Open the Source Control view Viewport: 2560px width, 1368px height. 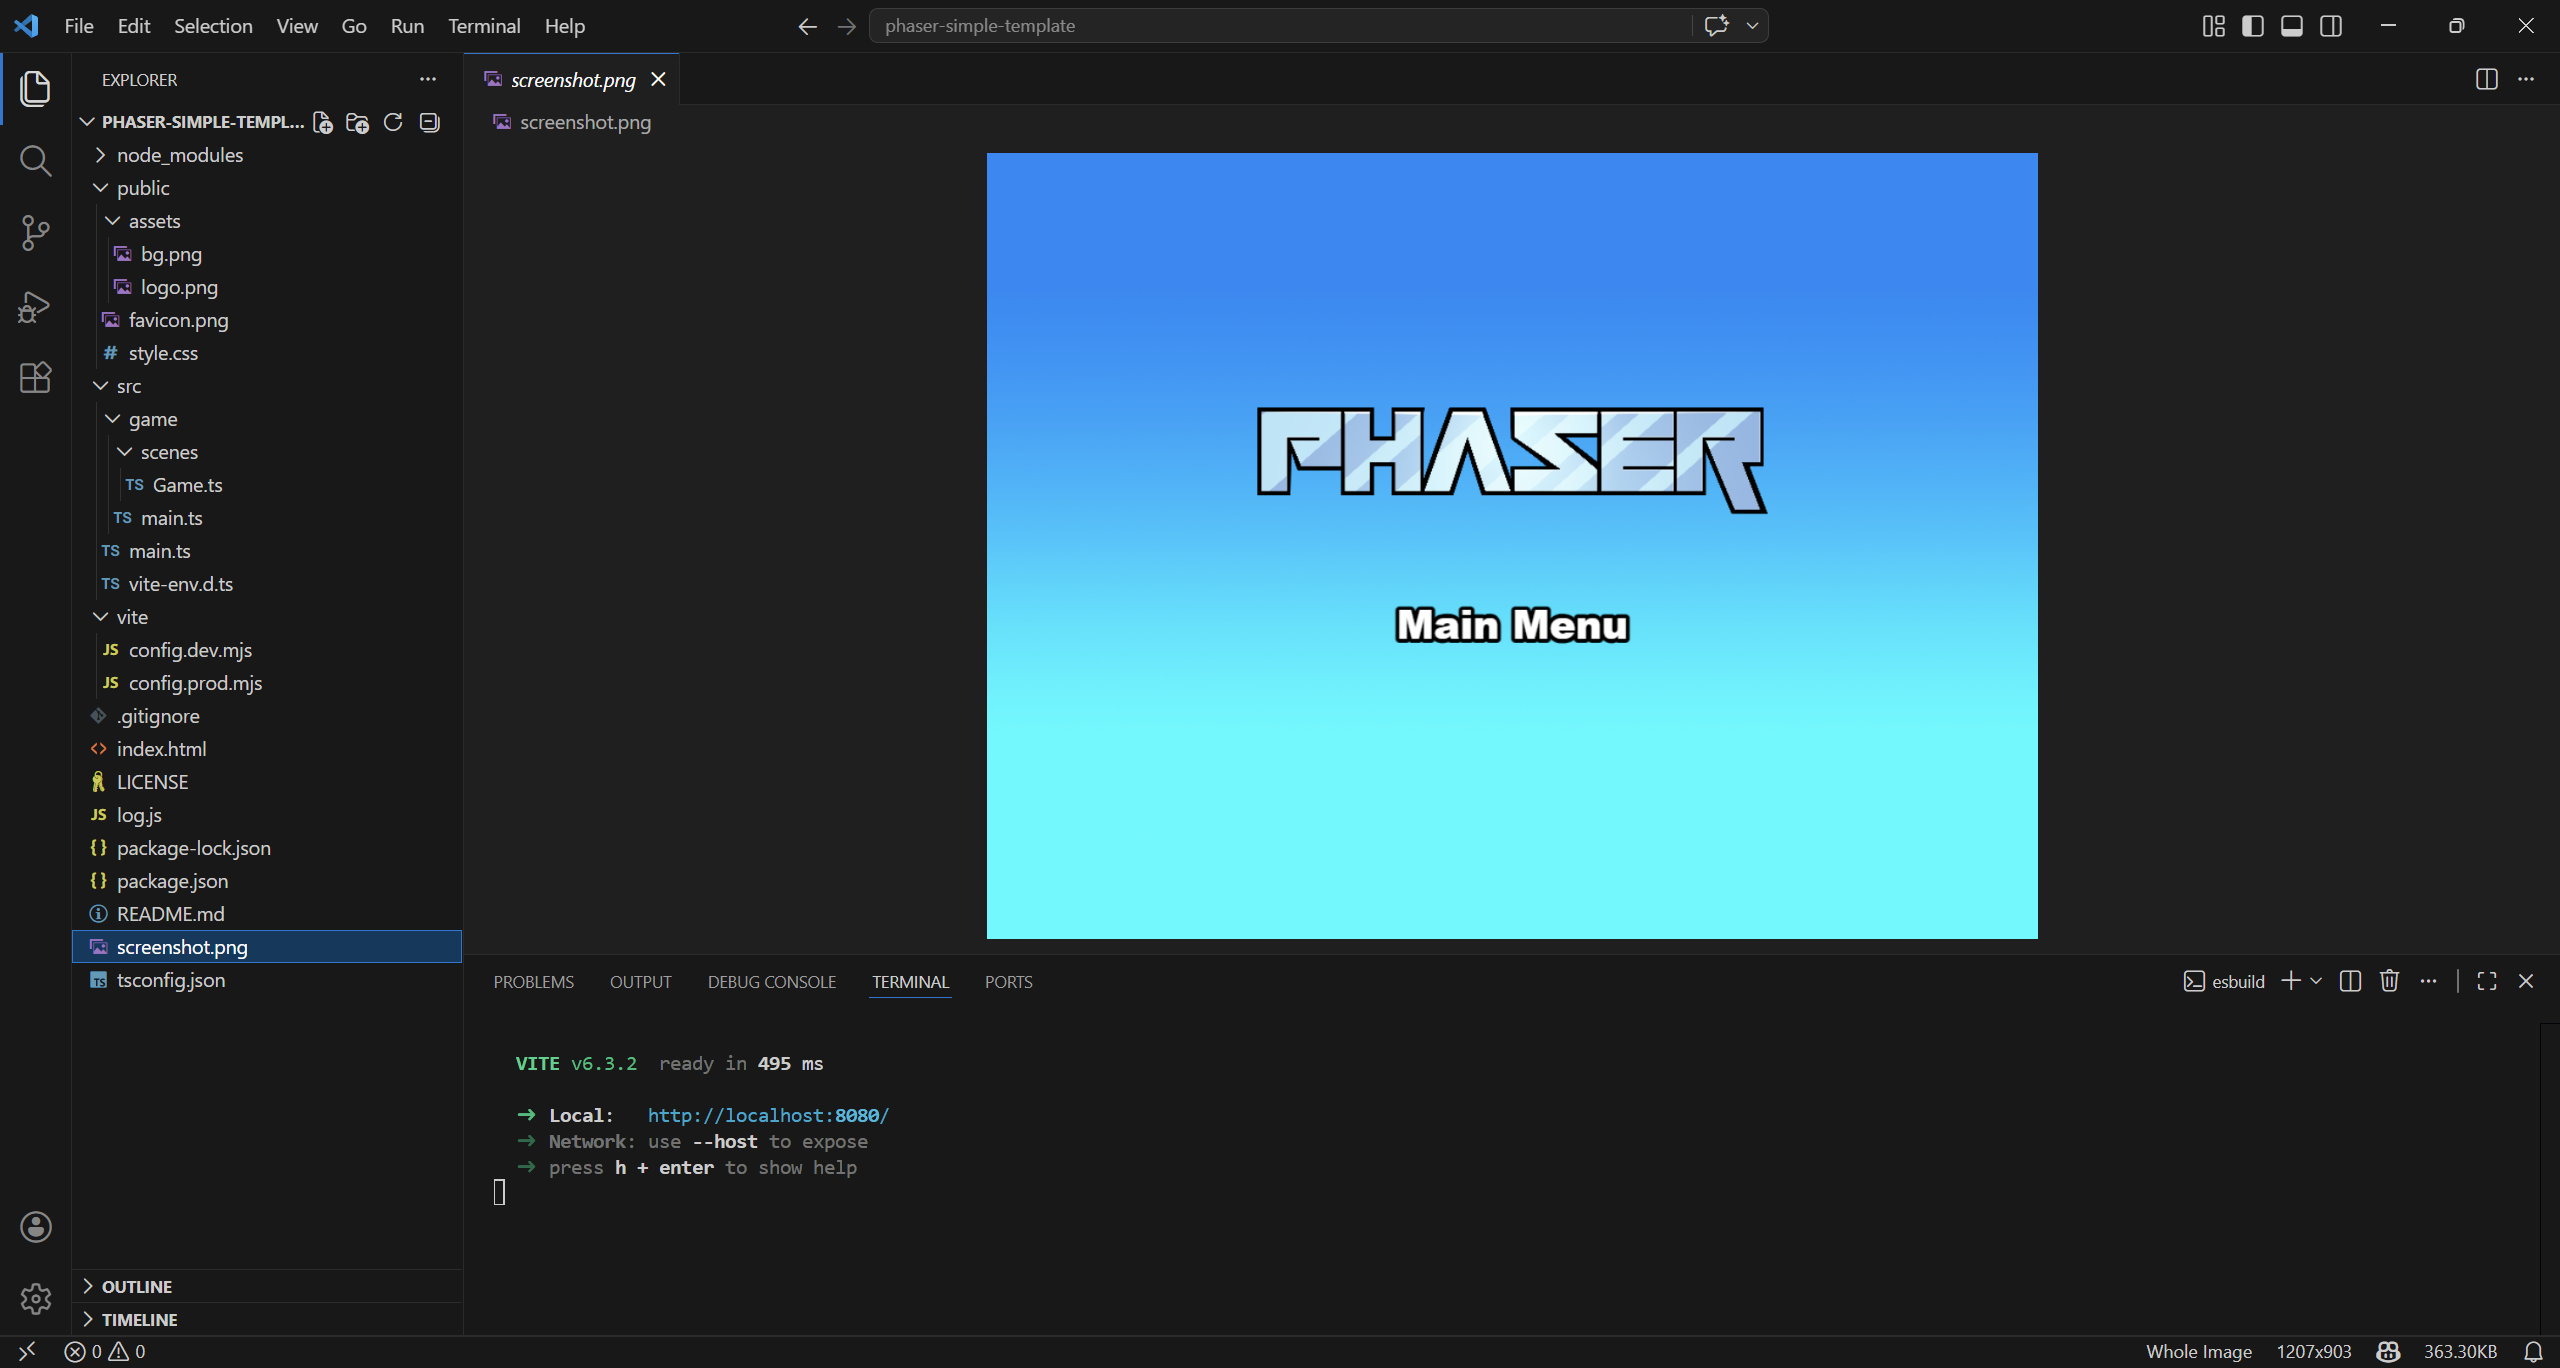pyautogui.click(x=35, y=233)
